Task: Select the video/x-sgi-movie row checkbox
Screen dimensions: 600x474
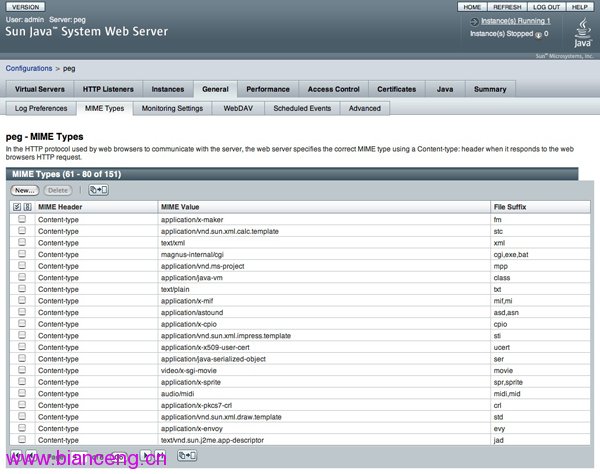Action: click(22, 370)
